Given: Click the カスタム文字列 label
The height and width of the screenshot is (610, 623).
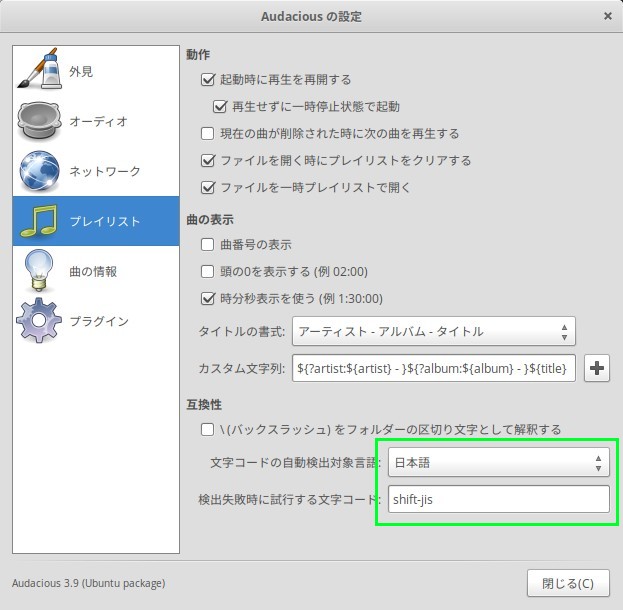Looking at the screenshot, I should tap(242, 369).
